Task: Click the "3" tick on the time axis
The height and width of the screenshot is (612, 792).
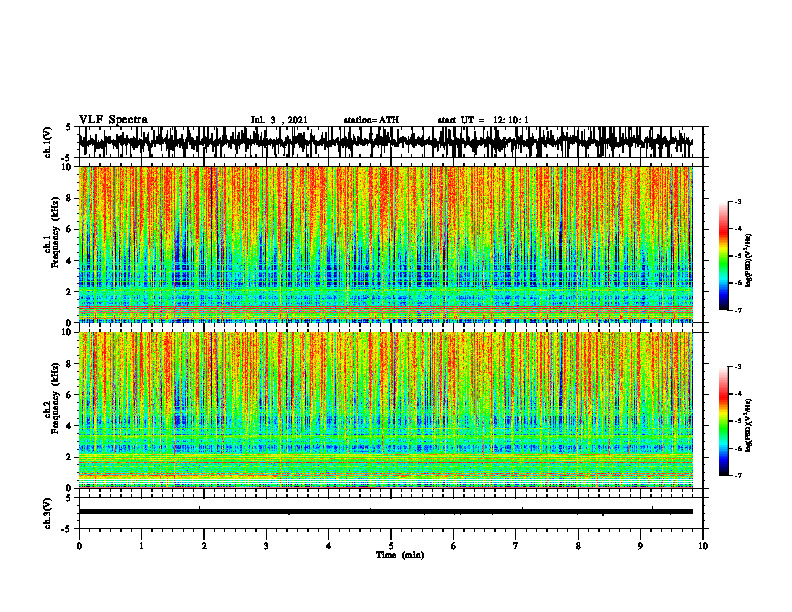Action: click(x=266, y=546)
